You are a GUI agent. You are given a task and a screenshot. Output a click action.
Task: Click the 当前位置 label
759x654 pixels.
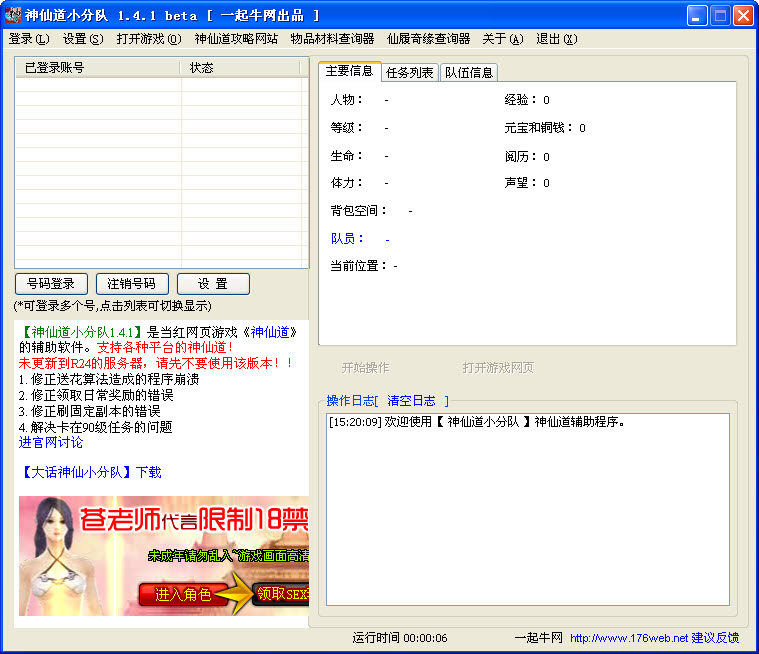[359, 266]
